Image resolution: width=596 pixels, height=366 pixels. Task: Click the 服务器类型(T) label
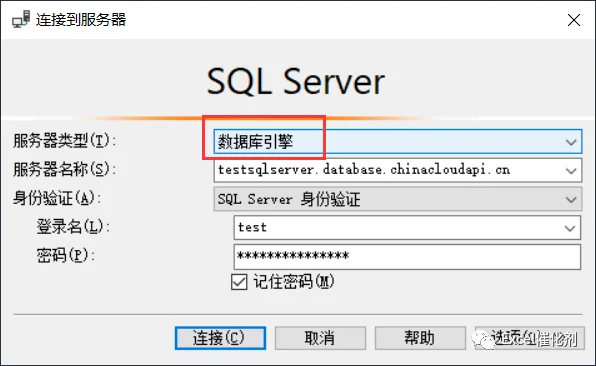pyautogui.click(x=64, y=141)
